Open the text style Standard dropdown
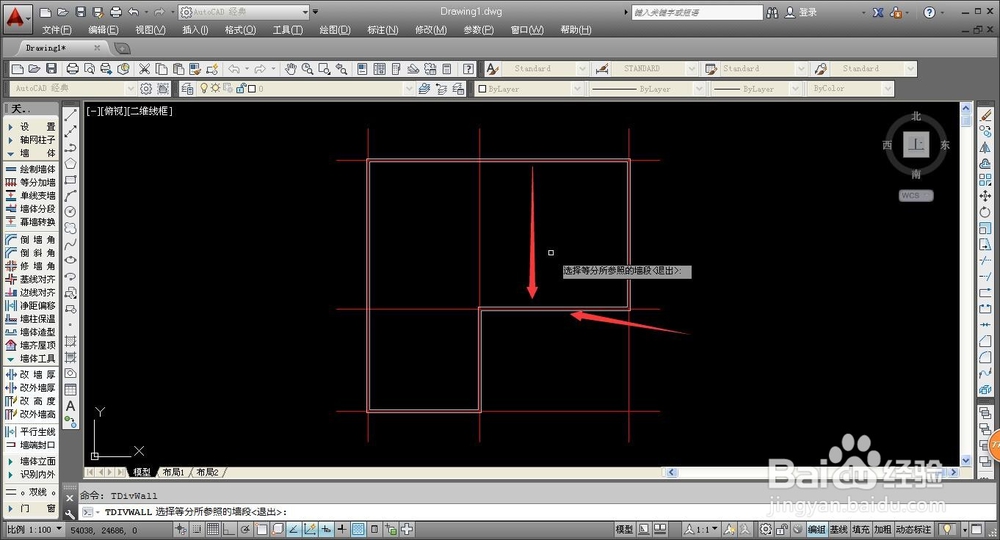This screenshot has height=540, width=1000. click(x=545, y=68)
